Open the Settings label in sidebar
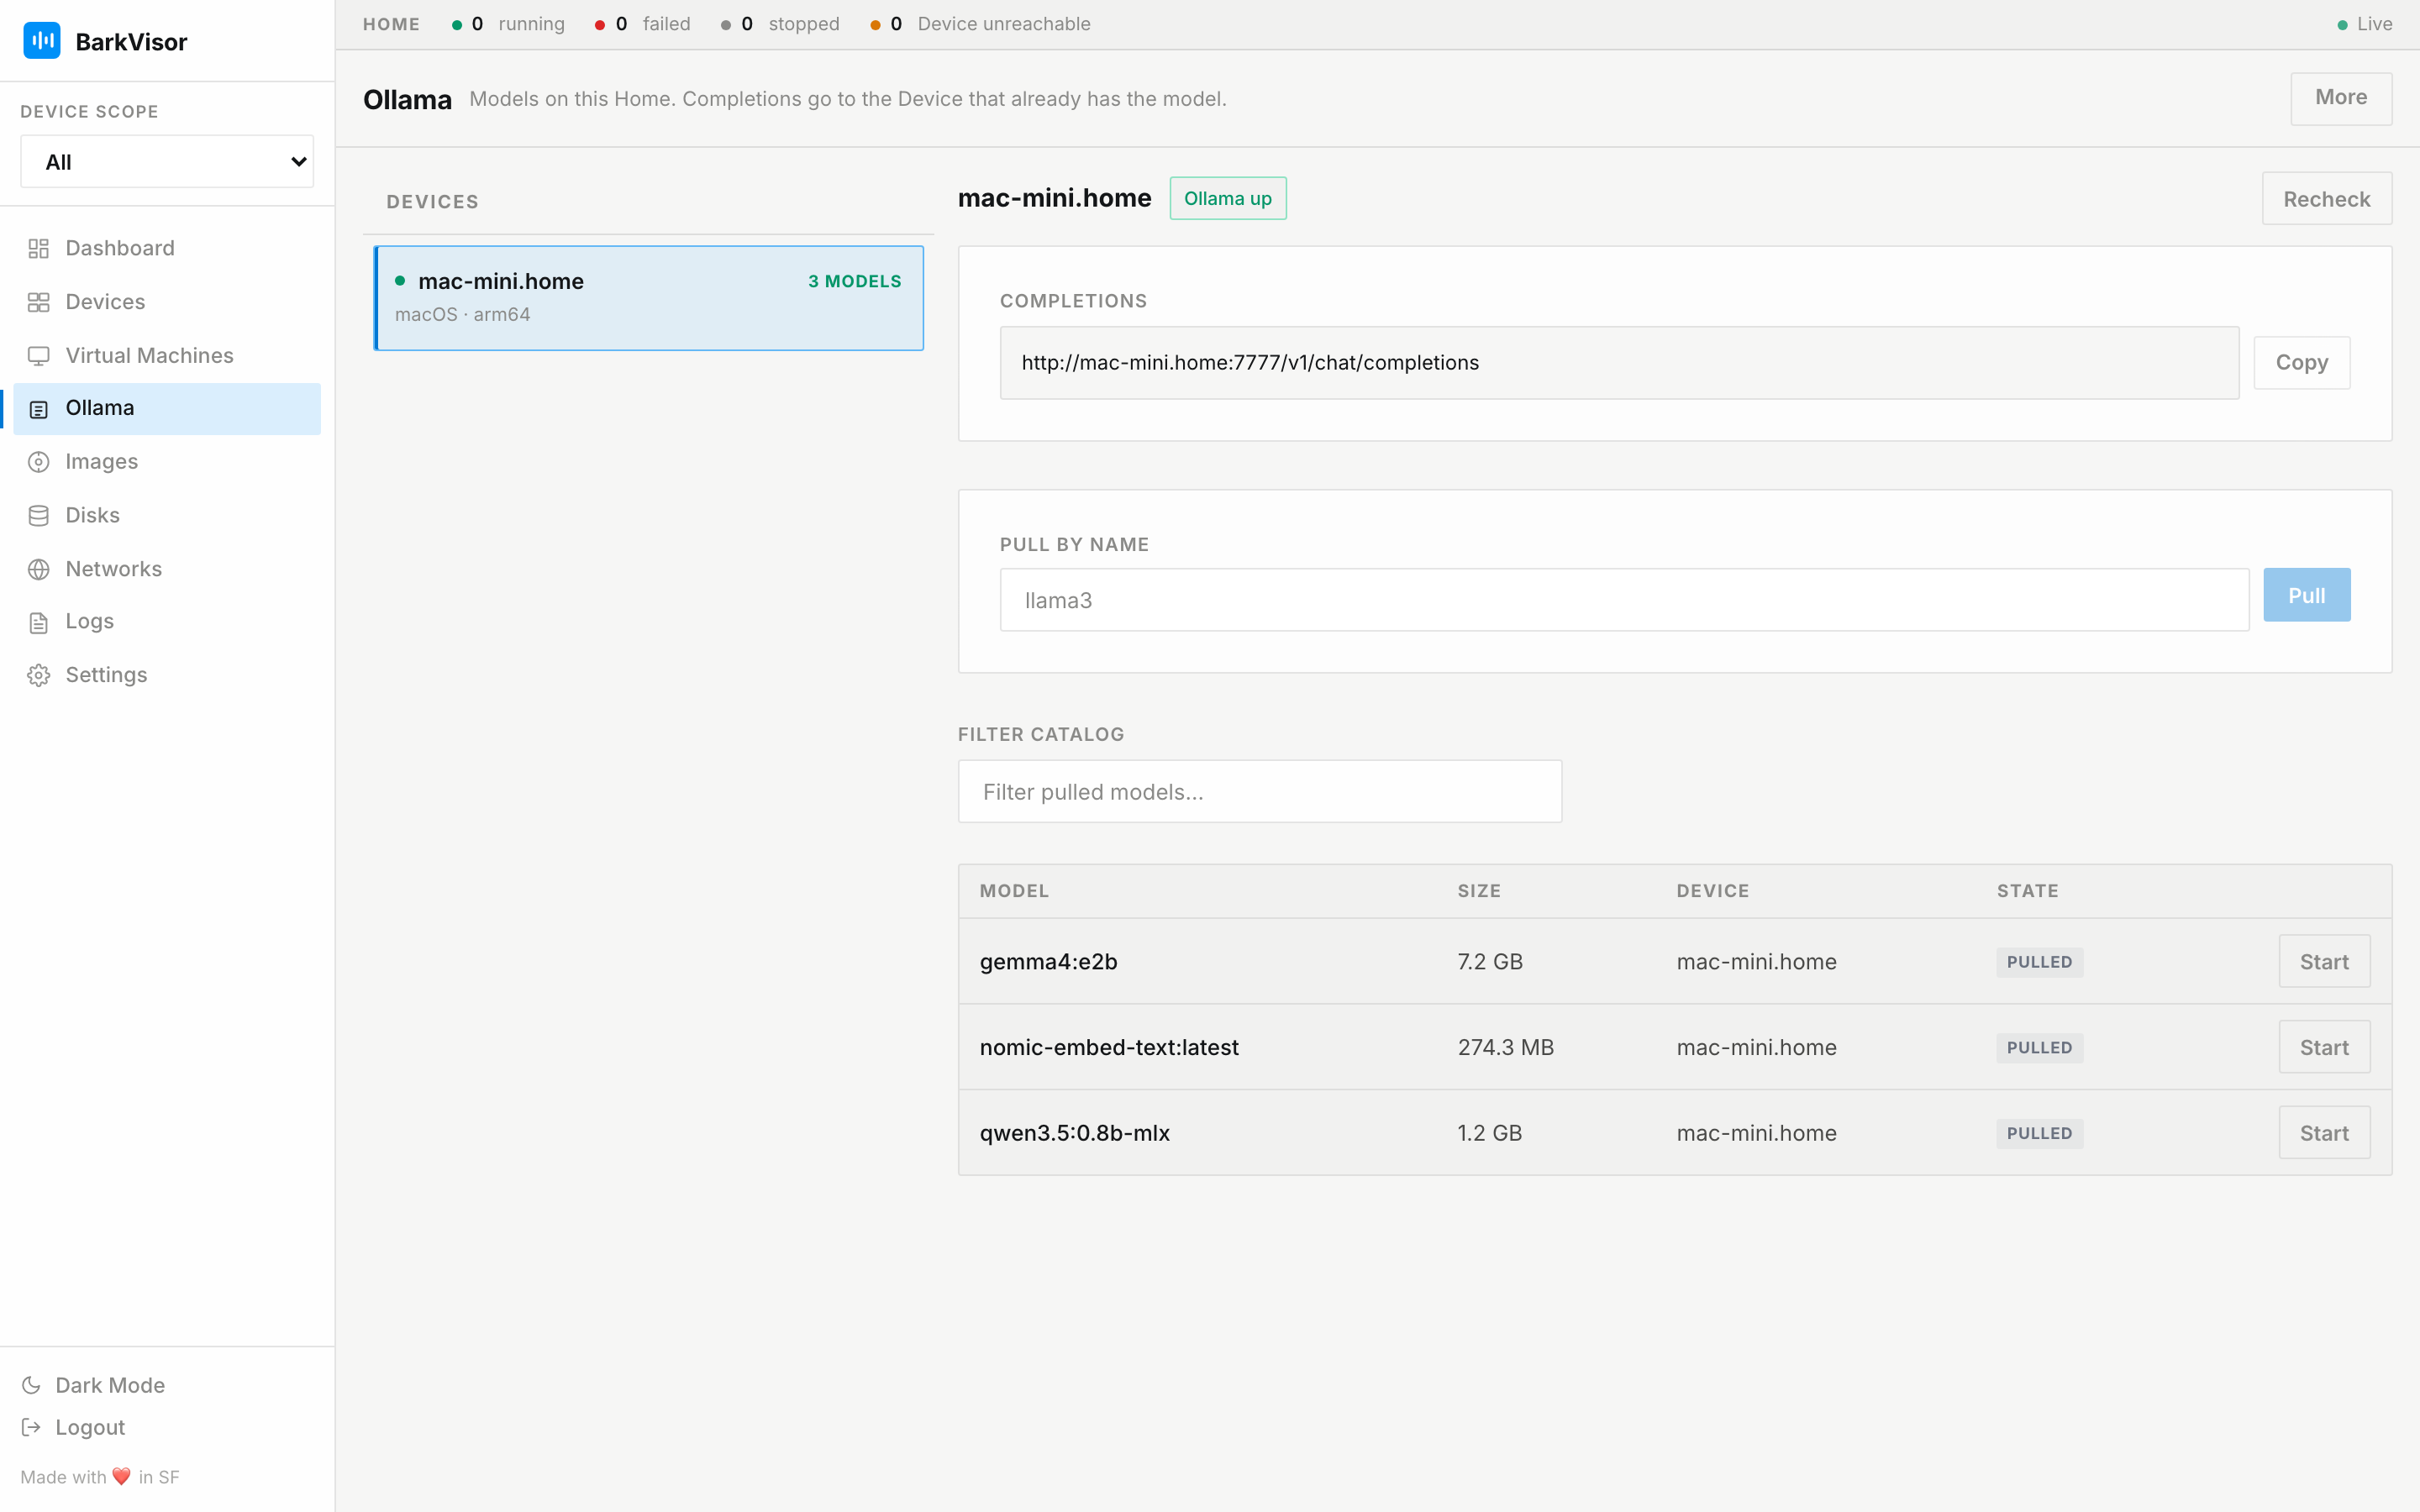2420x1512 pixels. [106, 675]
